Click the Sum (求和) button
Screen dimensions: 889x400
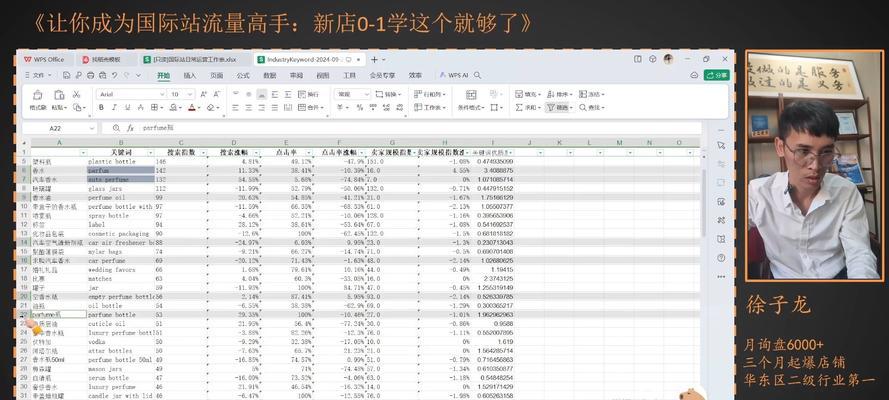528,107
